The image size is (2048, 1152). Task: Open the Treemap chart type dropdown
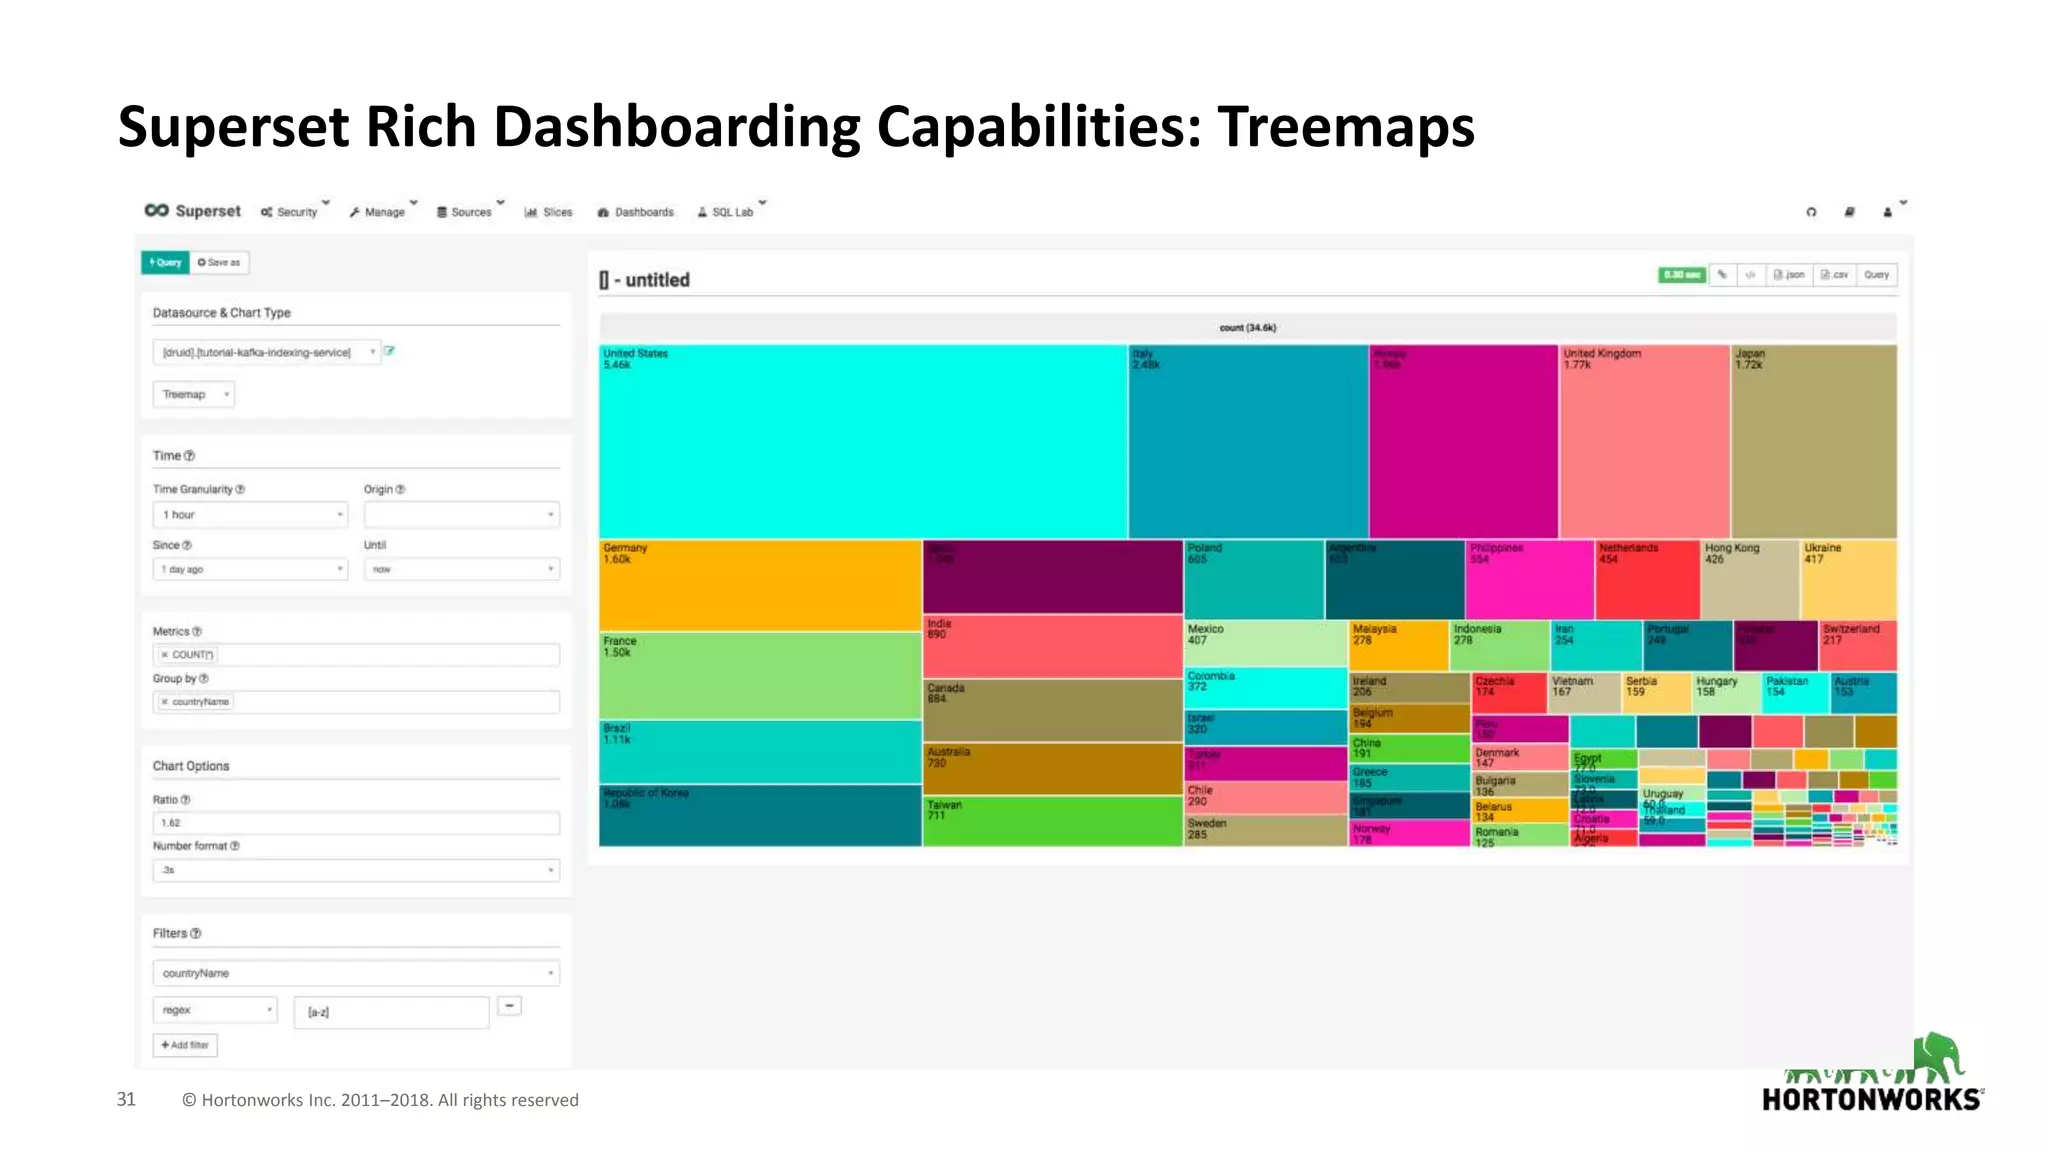click(194, 394)
